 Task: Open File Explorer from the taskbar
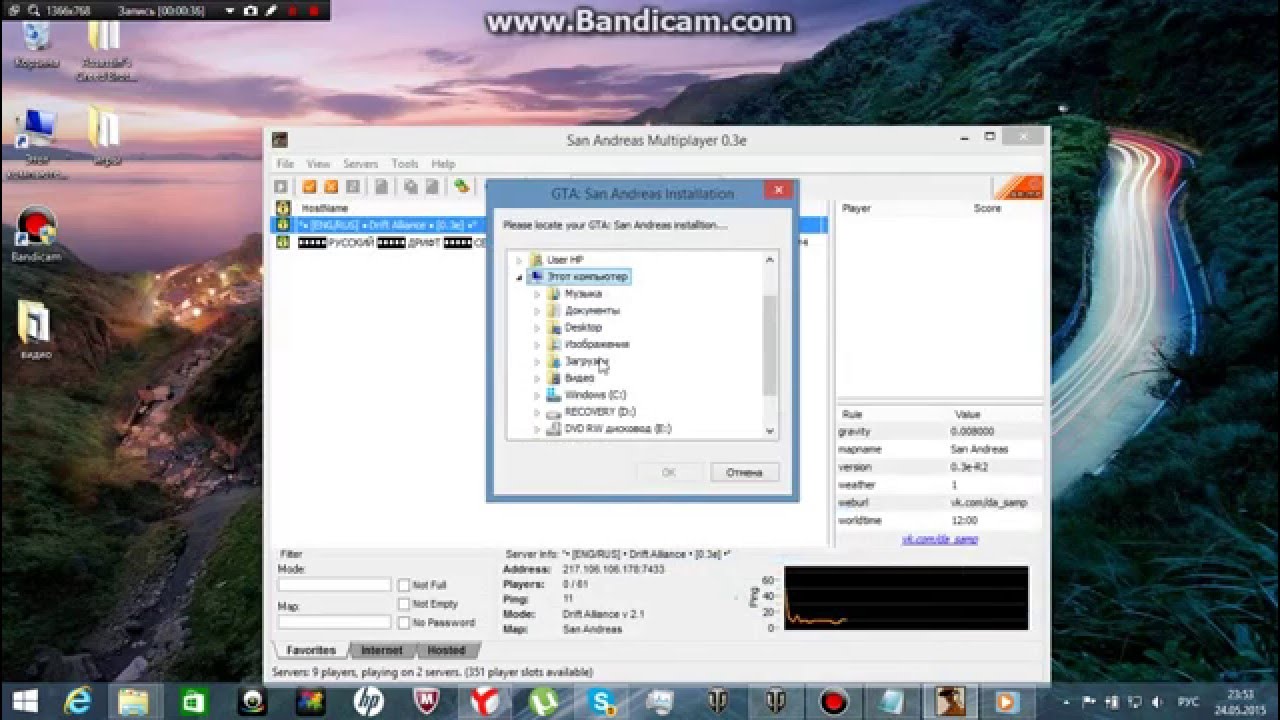pos(134,701)
